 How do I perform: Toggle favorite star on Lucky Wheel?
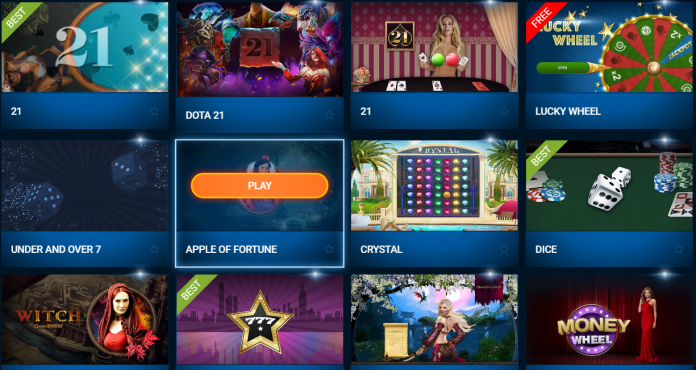[x=679, y=111]
